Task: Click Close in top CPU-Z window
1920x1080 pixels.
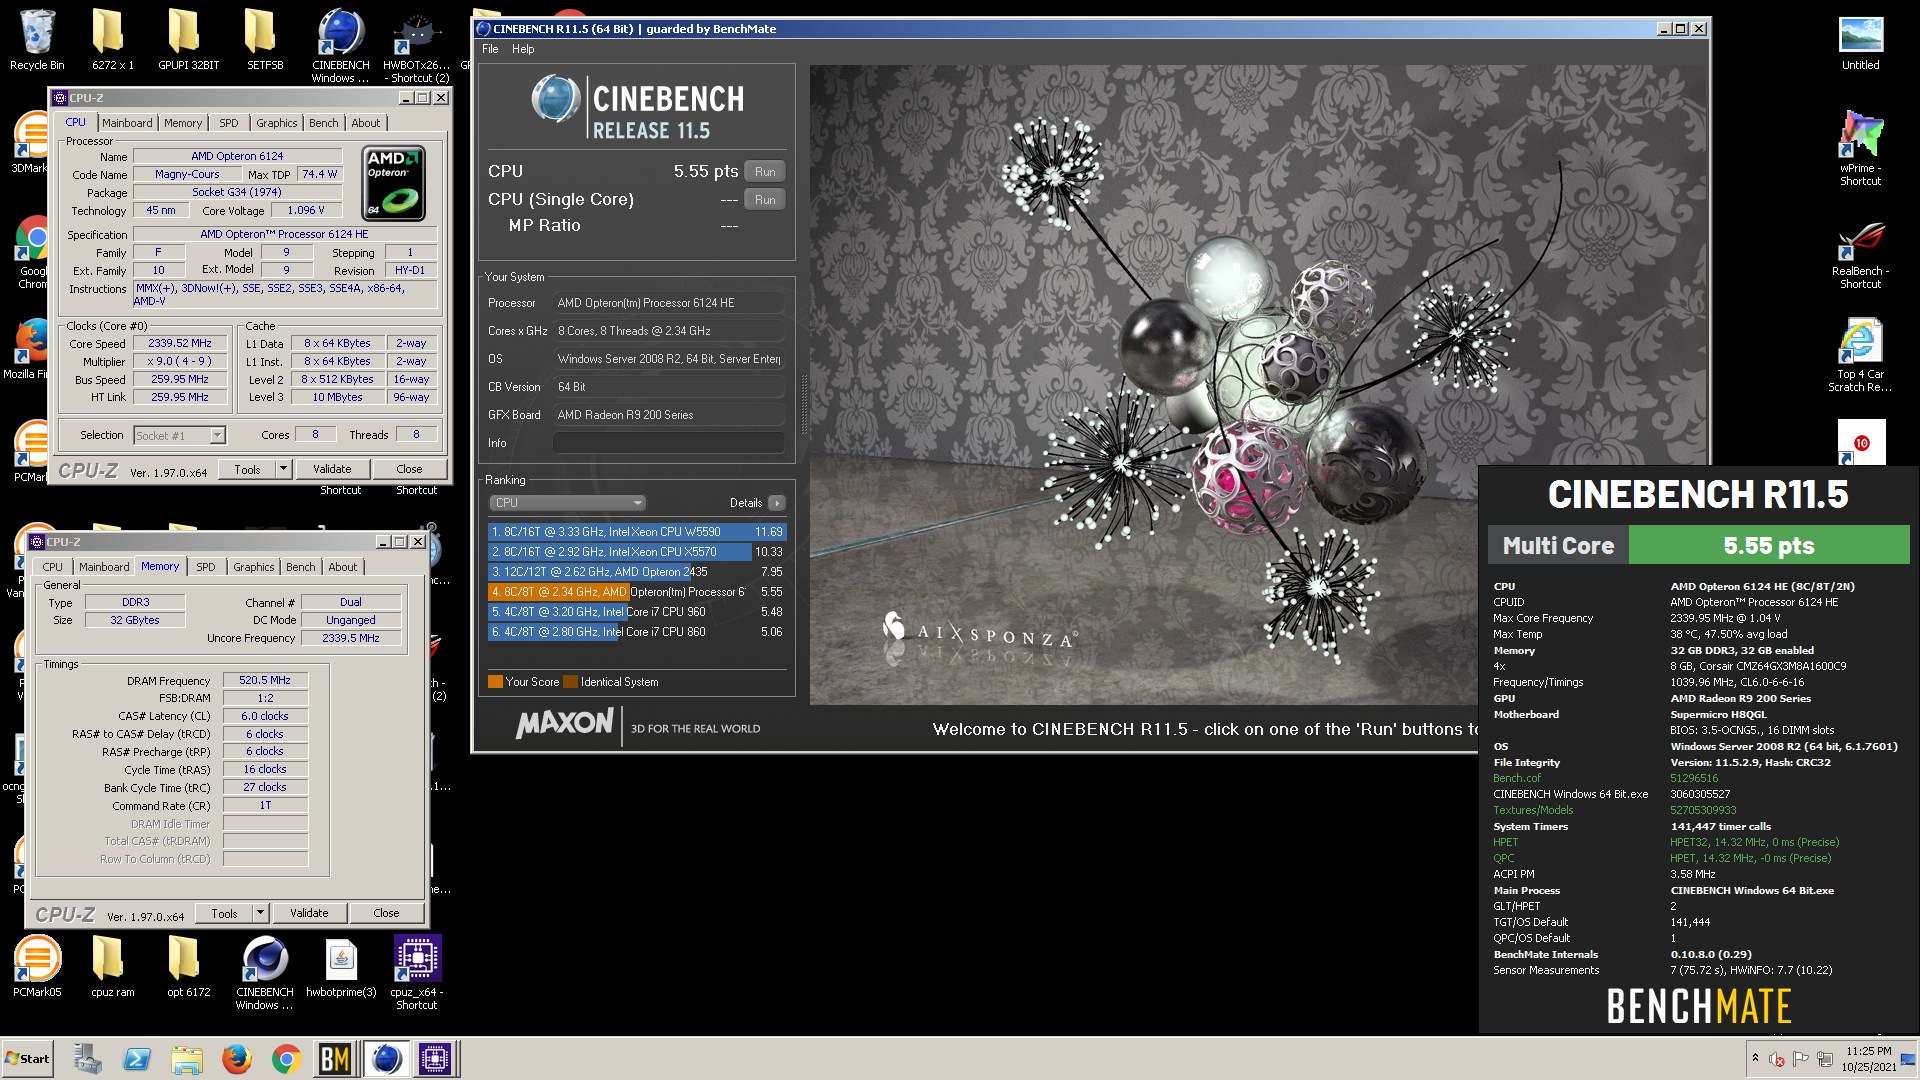Action: tap(409, 469)
